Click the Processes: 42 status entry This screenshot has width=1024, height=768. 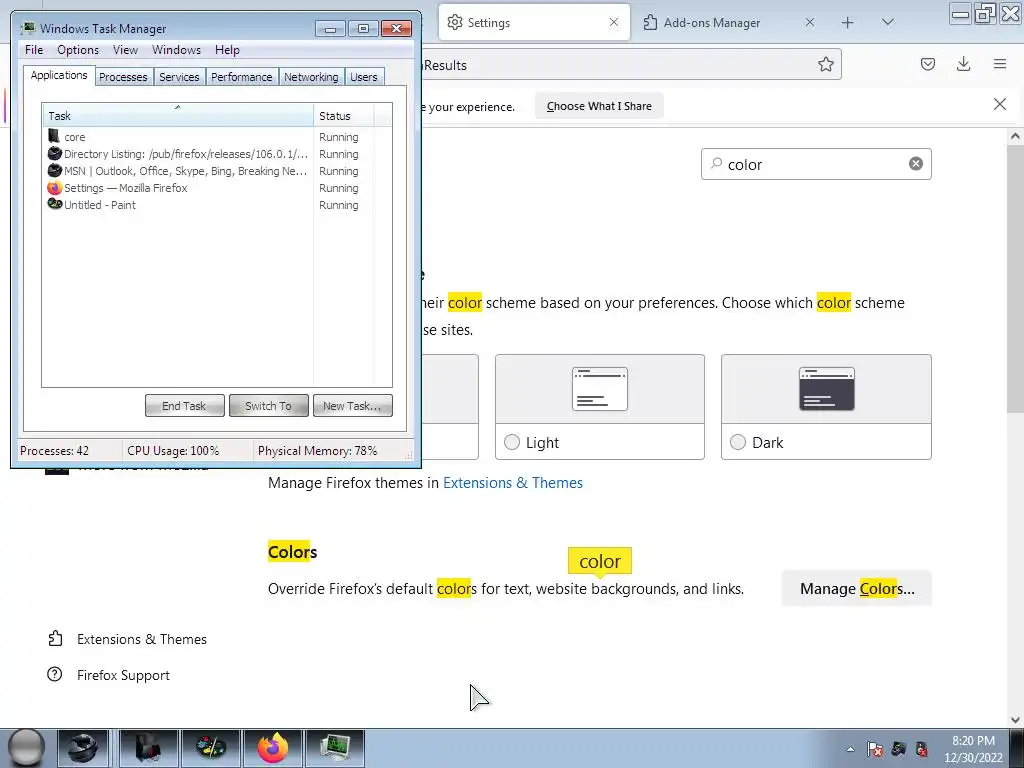pos(54,451)
